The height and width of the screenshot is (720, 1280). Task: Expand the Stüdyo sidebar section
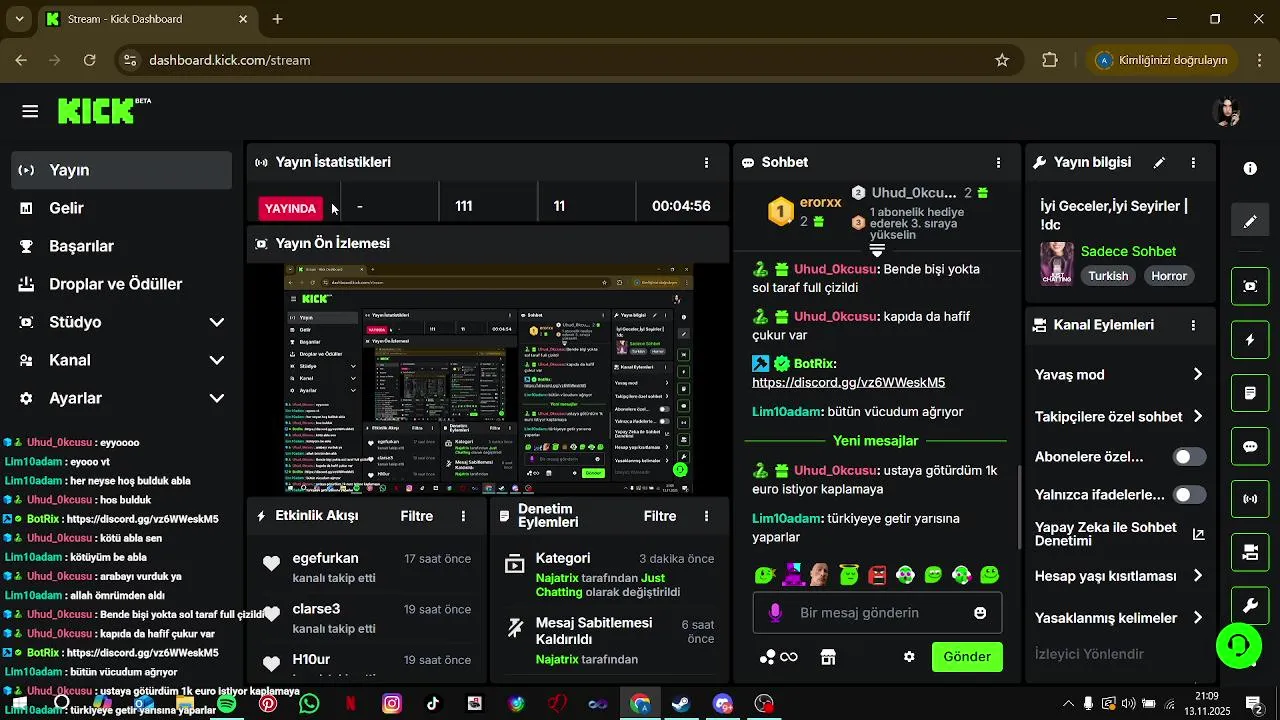point(122,322)
